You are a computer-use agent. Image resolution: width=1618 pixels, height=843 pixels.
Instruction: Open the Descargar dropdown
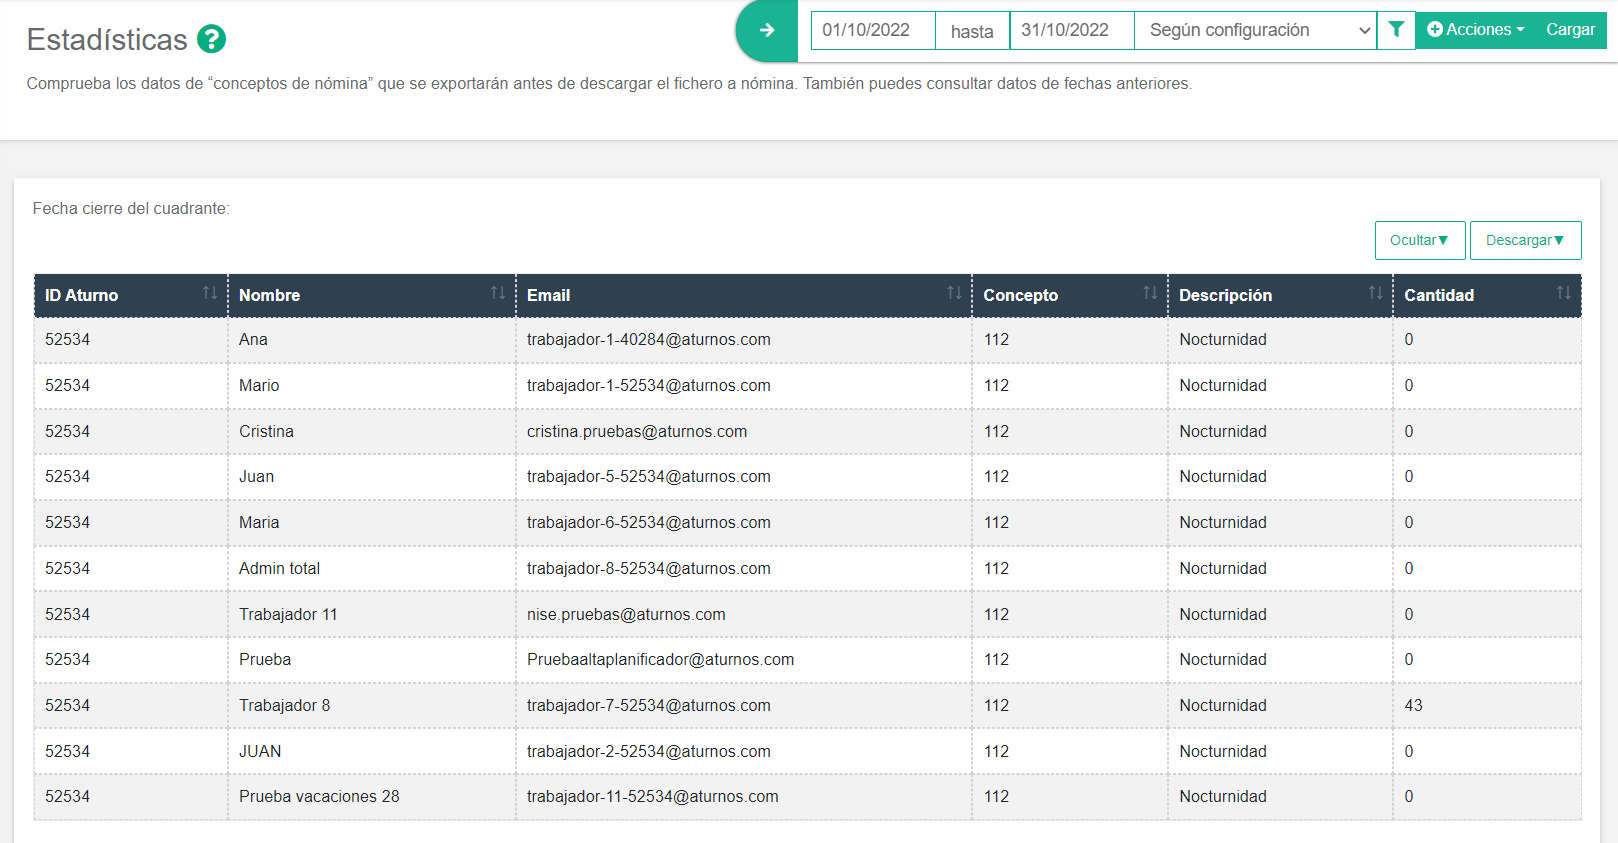1525,240
